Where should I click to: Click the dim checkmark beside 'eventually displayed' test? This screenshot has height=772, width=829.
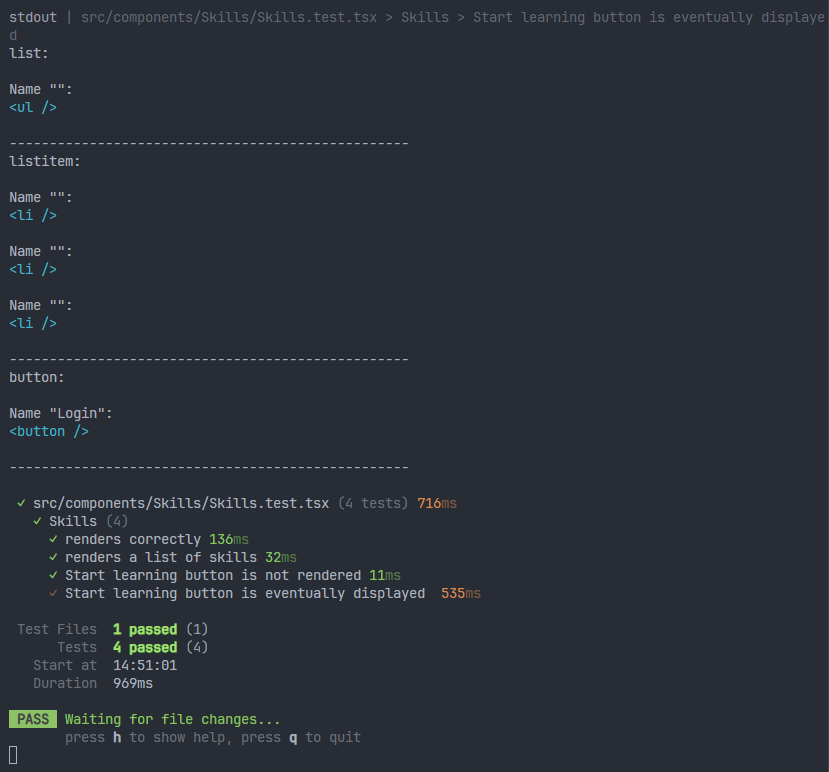(54, 593)
